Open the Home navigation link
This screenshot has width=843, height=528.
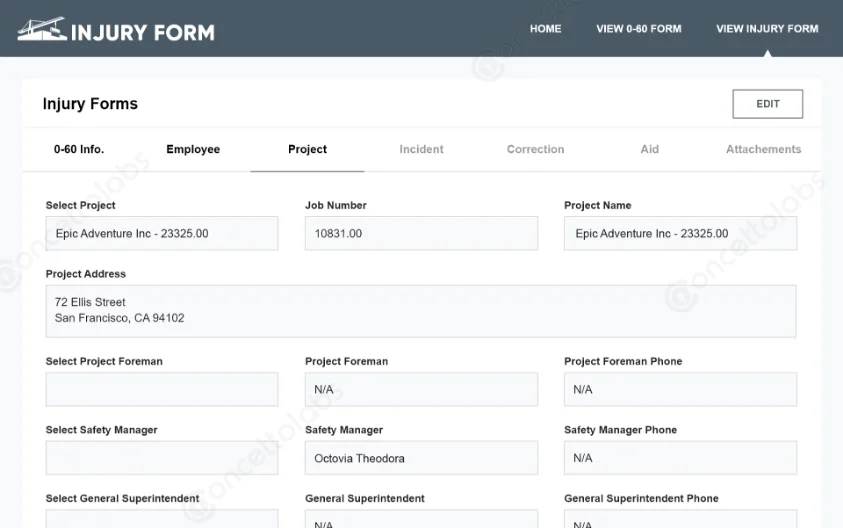(545, 29)
